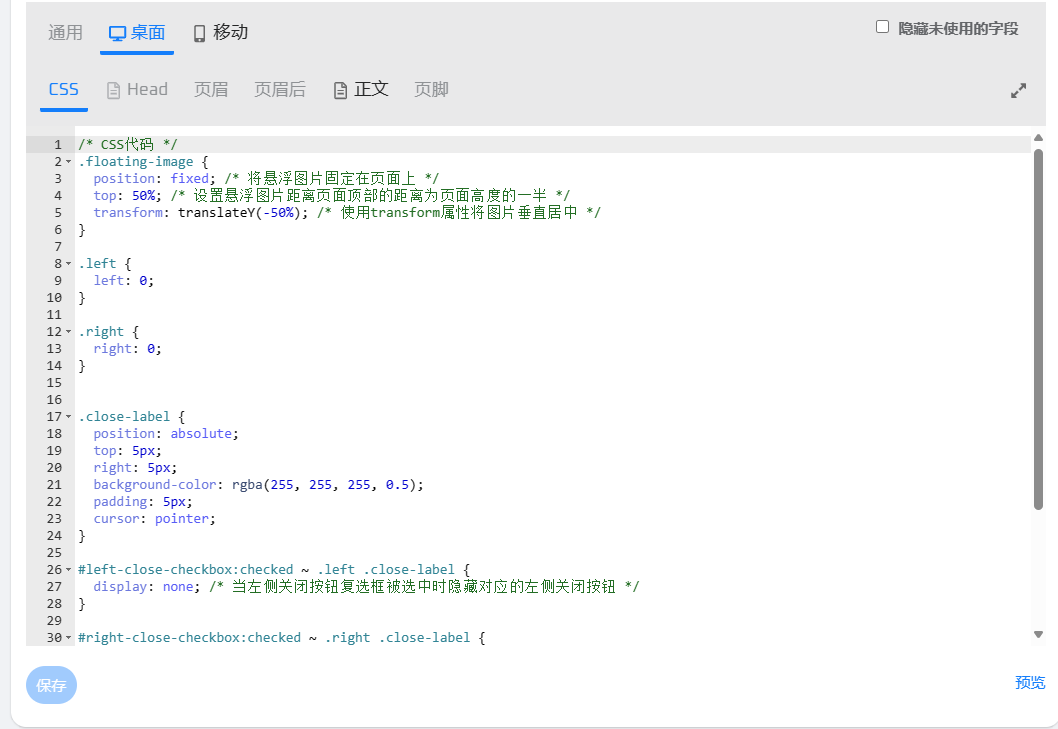Fold the .right block at line 12
The width and height of the screenshot is (1058, 729).
tap(68, 332)
